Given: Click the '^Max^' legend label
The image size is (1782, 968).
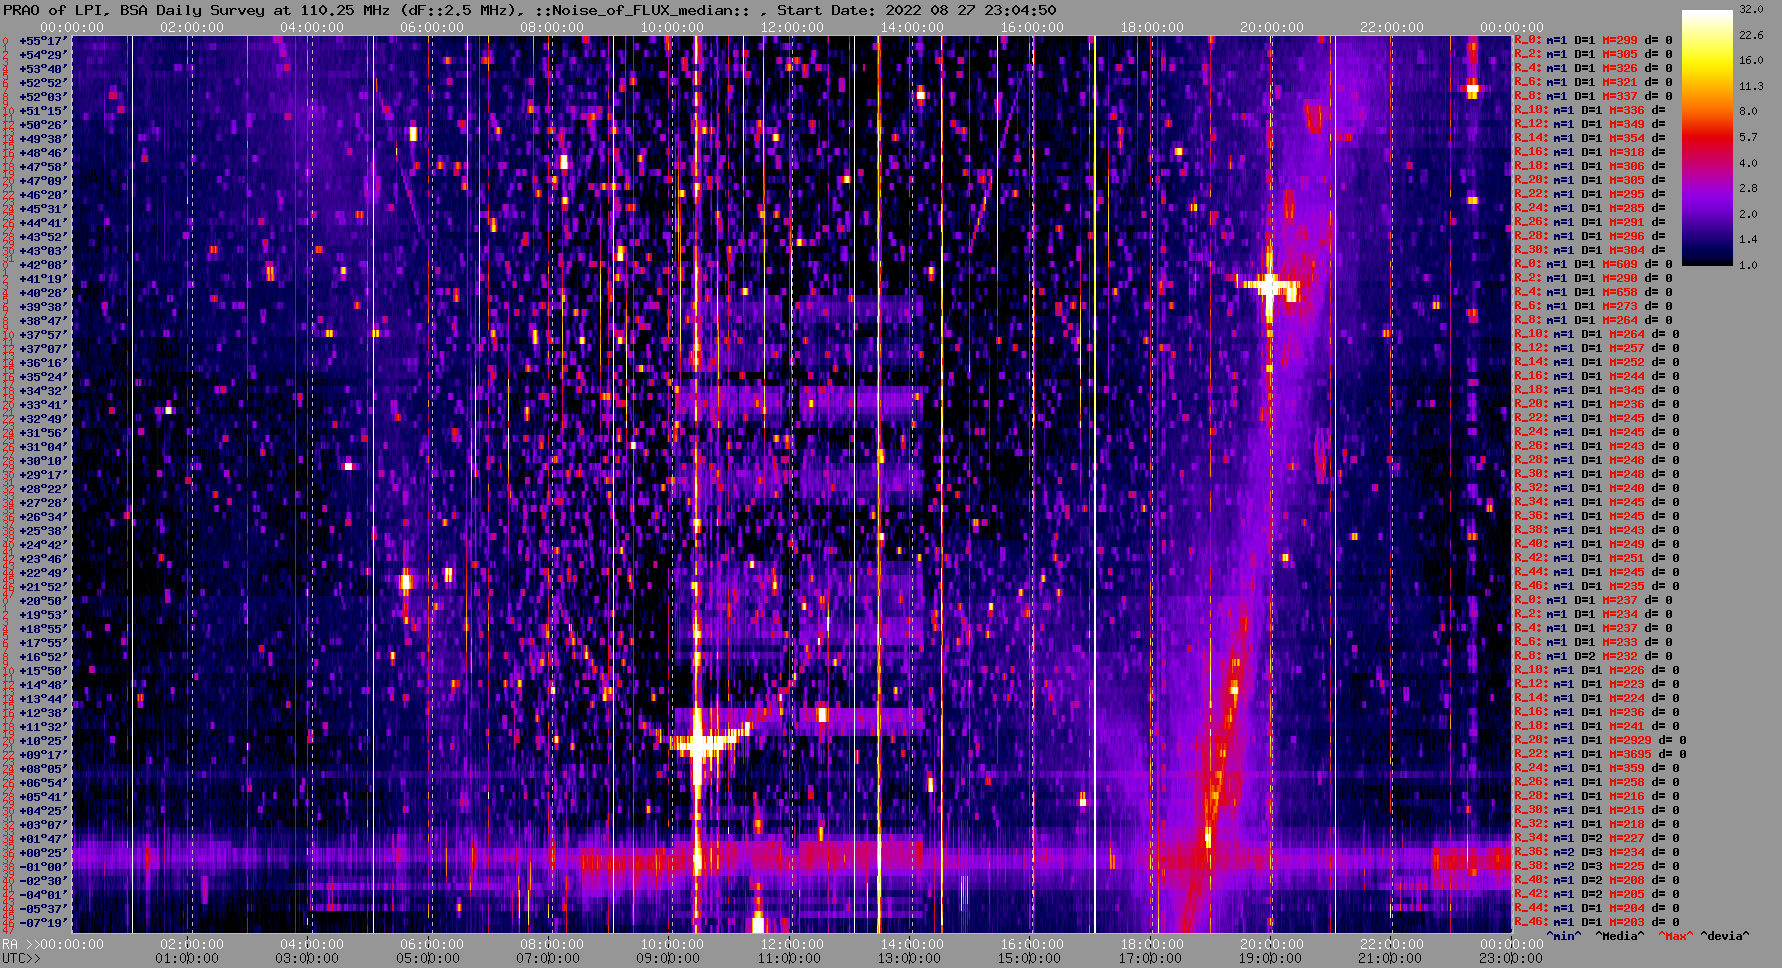Looking at the screenshot, I should point(1677,936).
